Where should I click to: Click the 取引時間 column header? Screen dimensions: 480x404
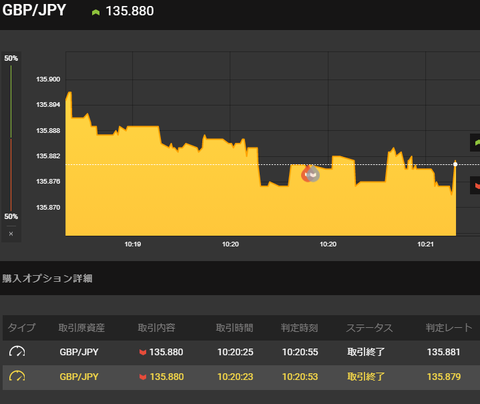pos(234,328)
